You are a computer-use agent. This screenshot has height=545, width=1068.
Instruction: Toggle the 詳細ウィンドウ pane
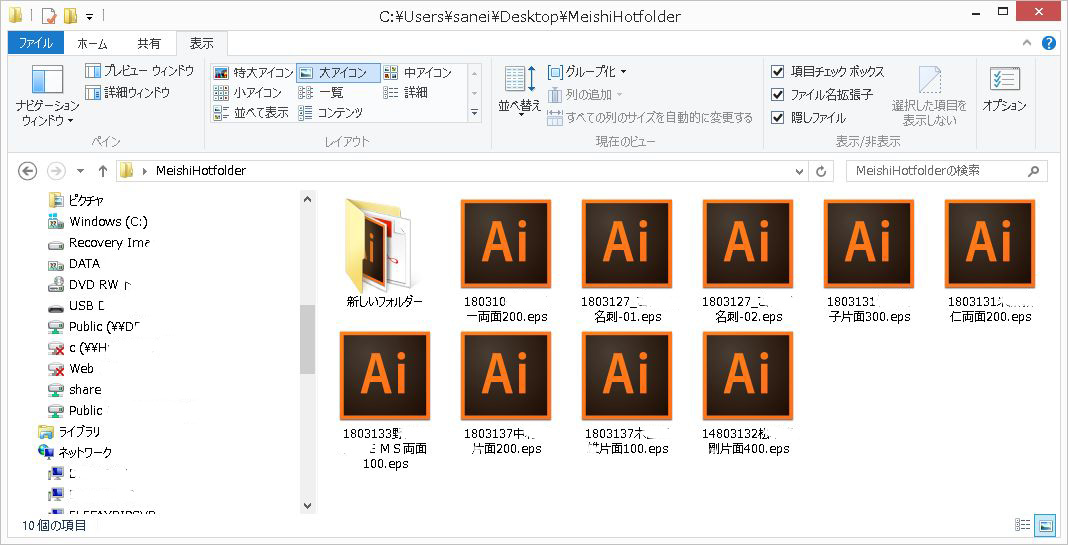click(x=127, y=92)
